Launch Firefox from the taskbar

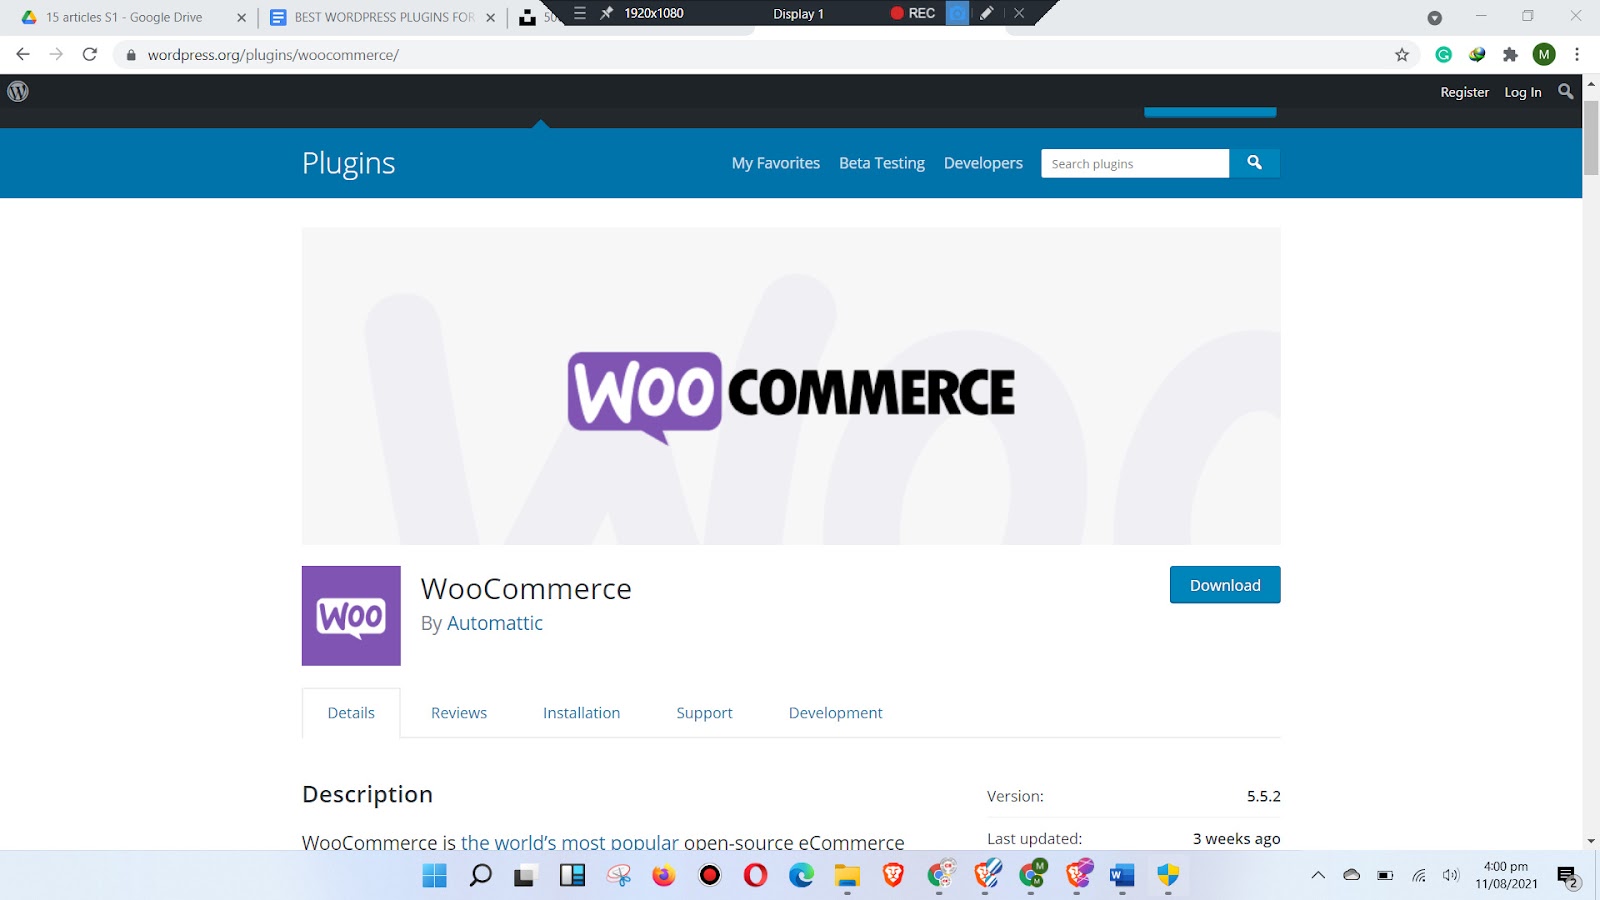(x=664, y=876)
